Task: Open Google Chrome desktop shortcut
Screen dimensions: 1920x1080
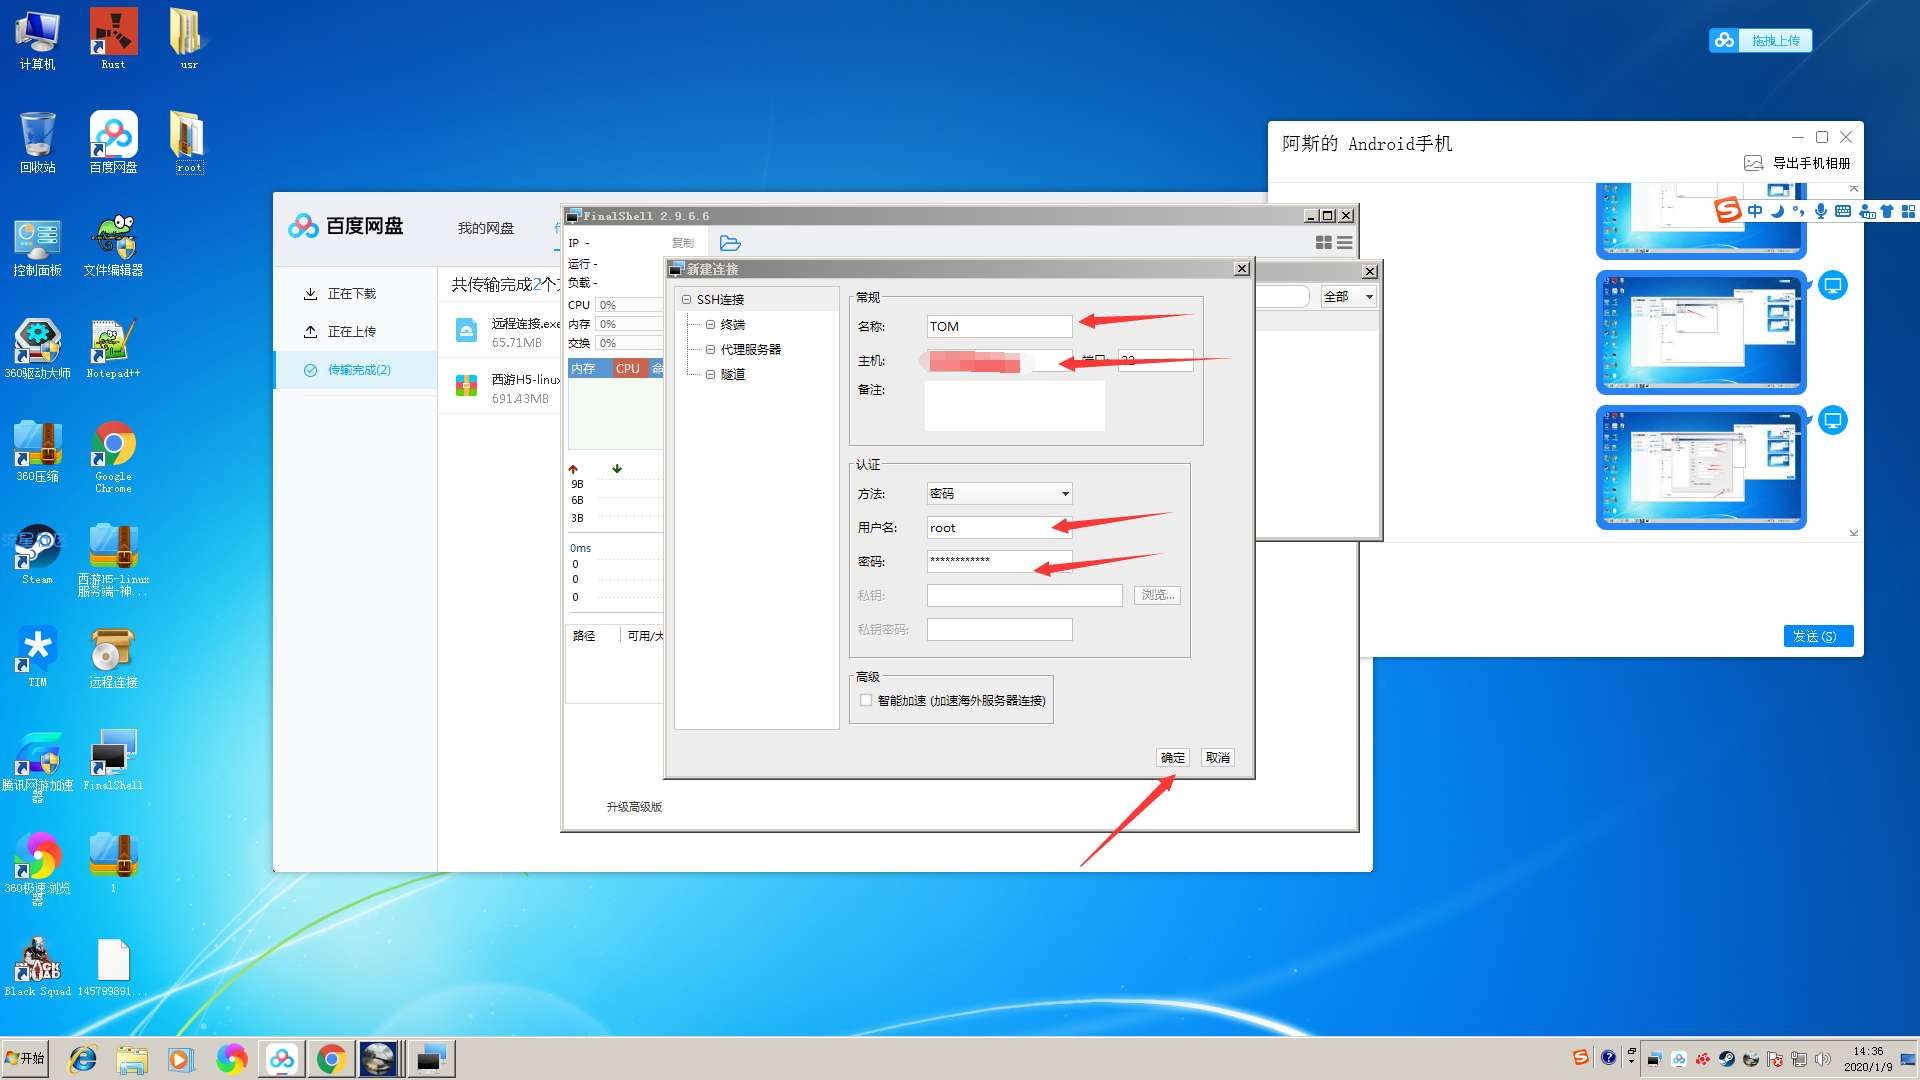Action: (x=113, y=456)
